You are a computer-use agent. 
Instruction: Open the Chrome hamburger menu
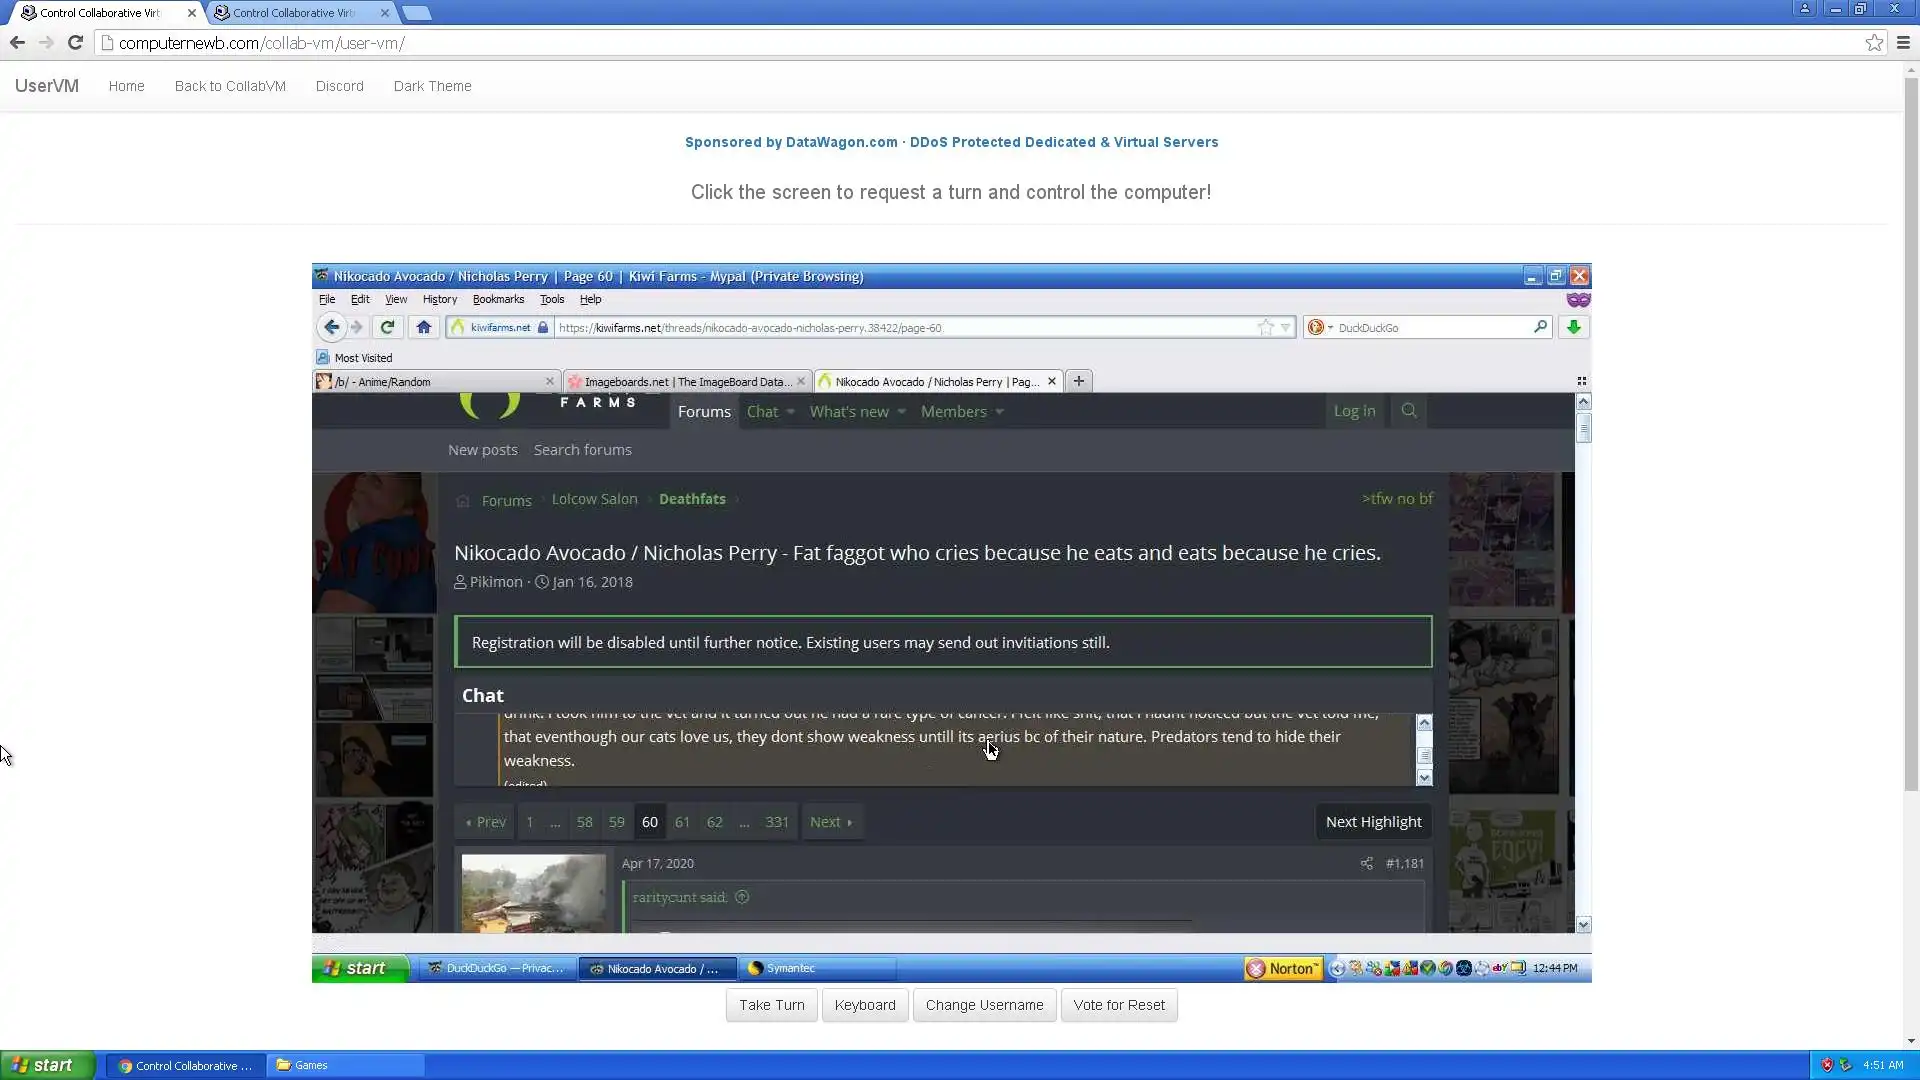[1903, 42]
